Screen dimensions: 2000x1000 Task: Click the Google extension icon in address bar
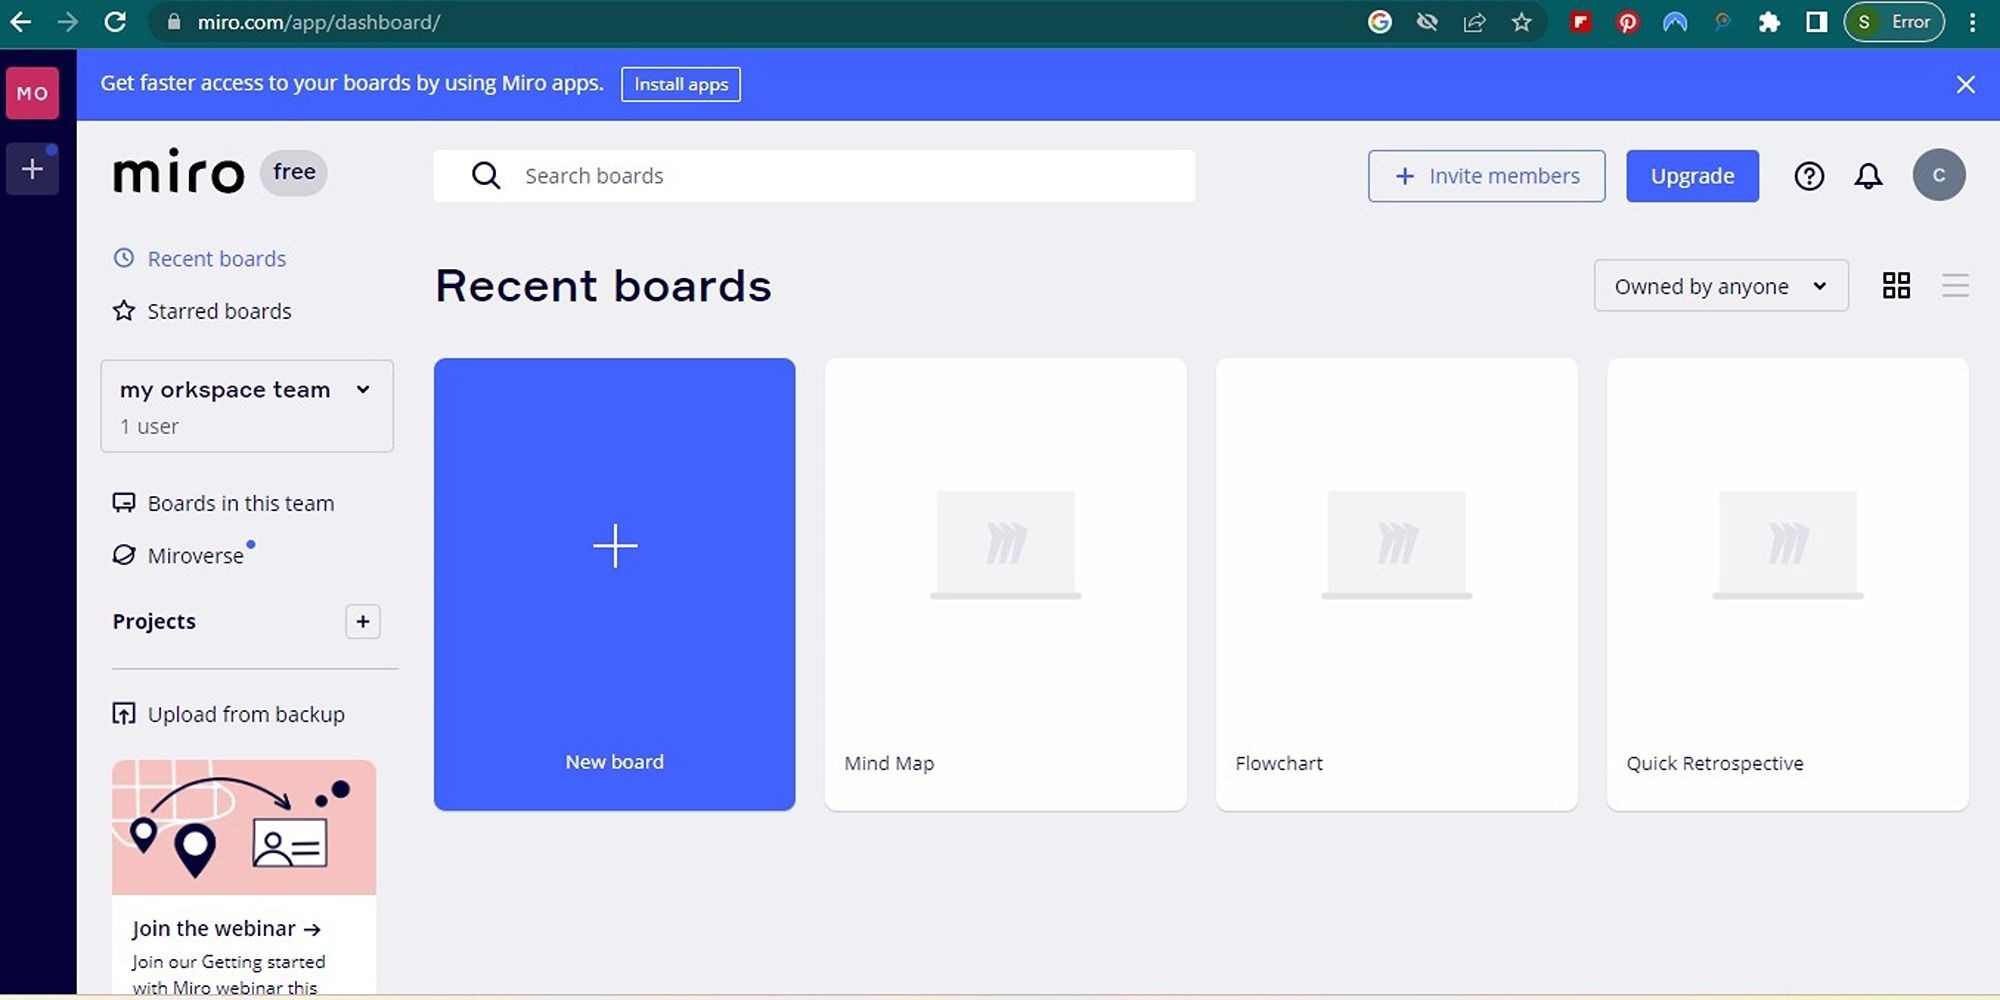tap(1380, 22)
